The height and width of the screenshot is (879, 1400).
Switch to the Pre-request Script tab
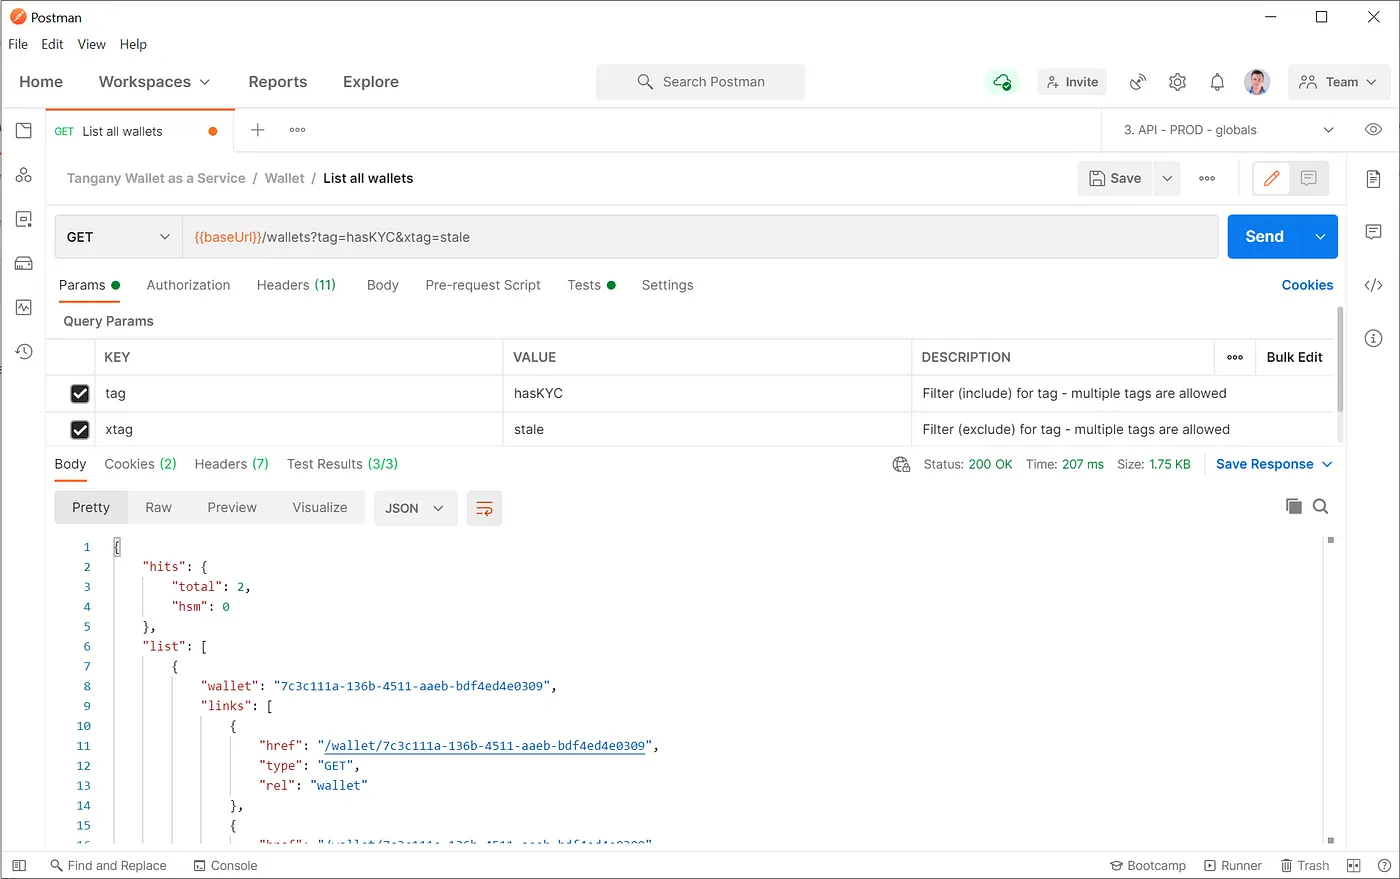483,285
